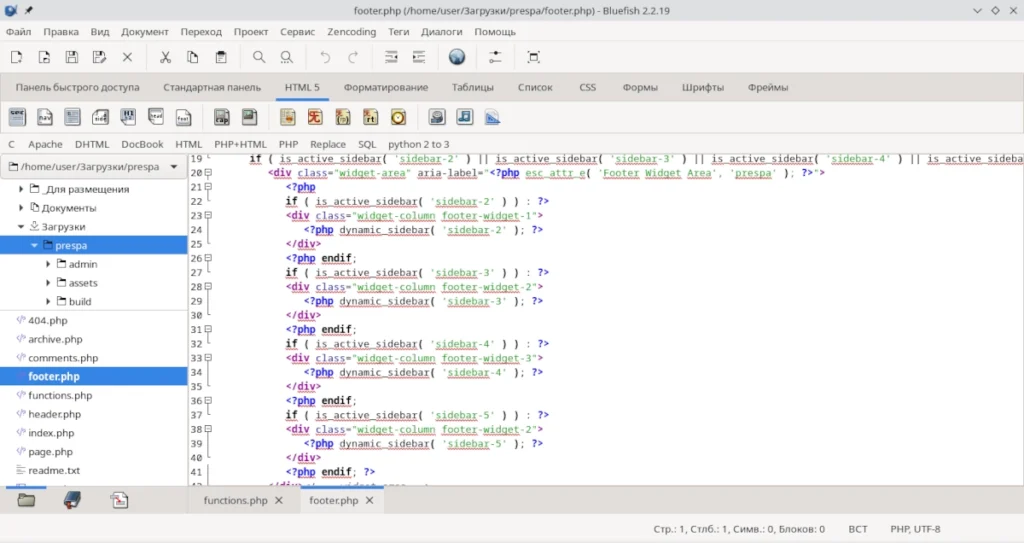Viewport: 1024px width, 543px height.
Task: Collapse the Загрузки folder
Action: (x=21, y=227)
